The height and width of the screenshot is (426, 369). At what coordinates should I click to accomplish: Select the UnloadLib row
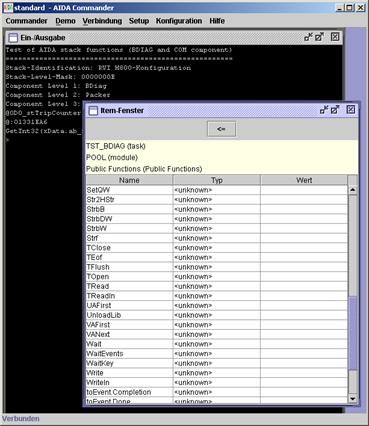point(217,315)
